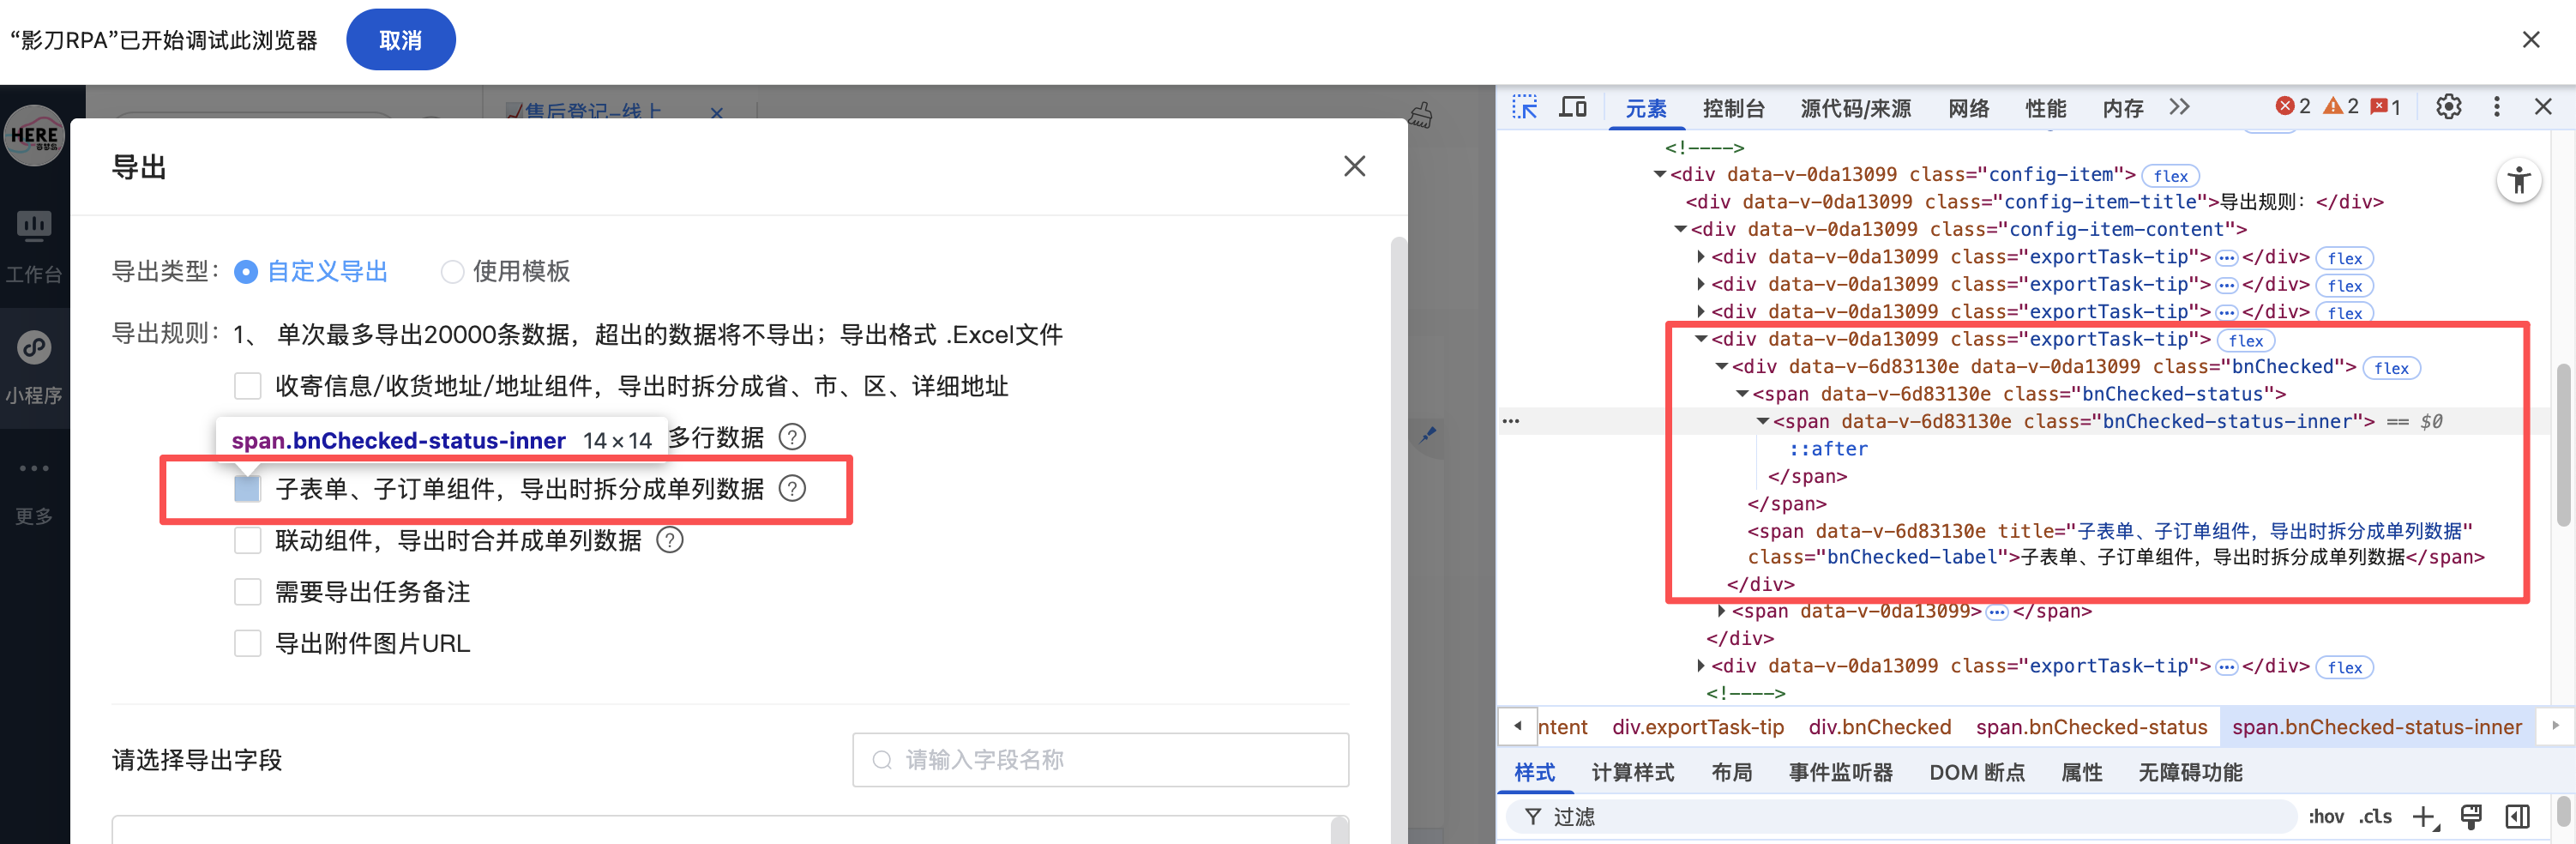Collapse the highlighted exportTask-tip div node
Image resolution: width=2576 pixels, height=844 pixels.
pyautogui.click(x=1701, y=340)
